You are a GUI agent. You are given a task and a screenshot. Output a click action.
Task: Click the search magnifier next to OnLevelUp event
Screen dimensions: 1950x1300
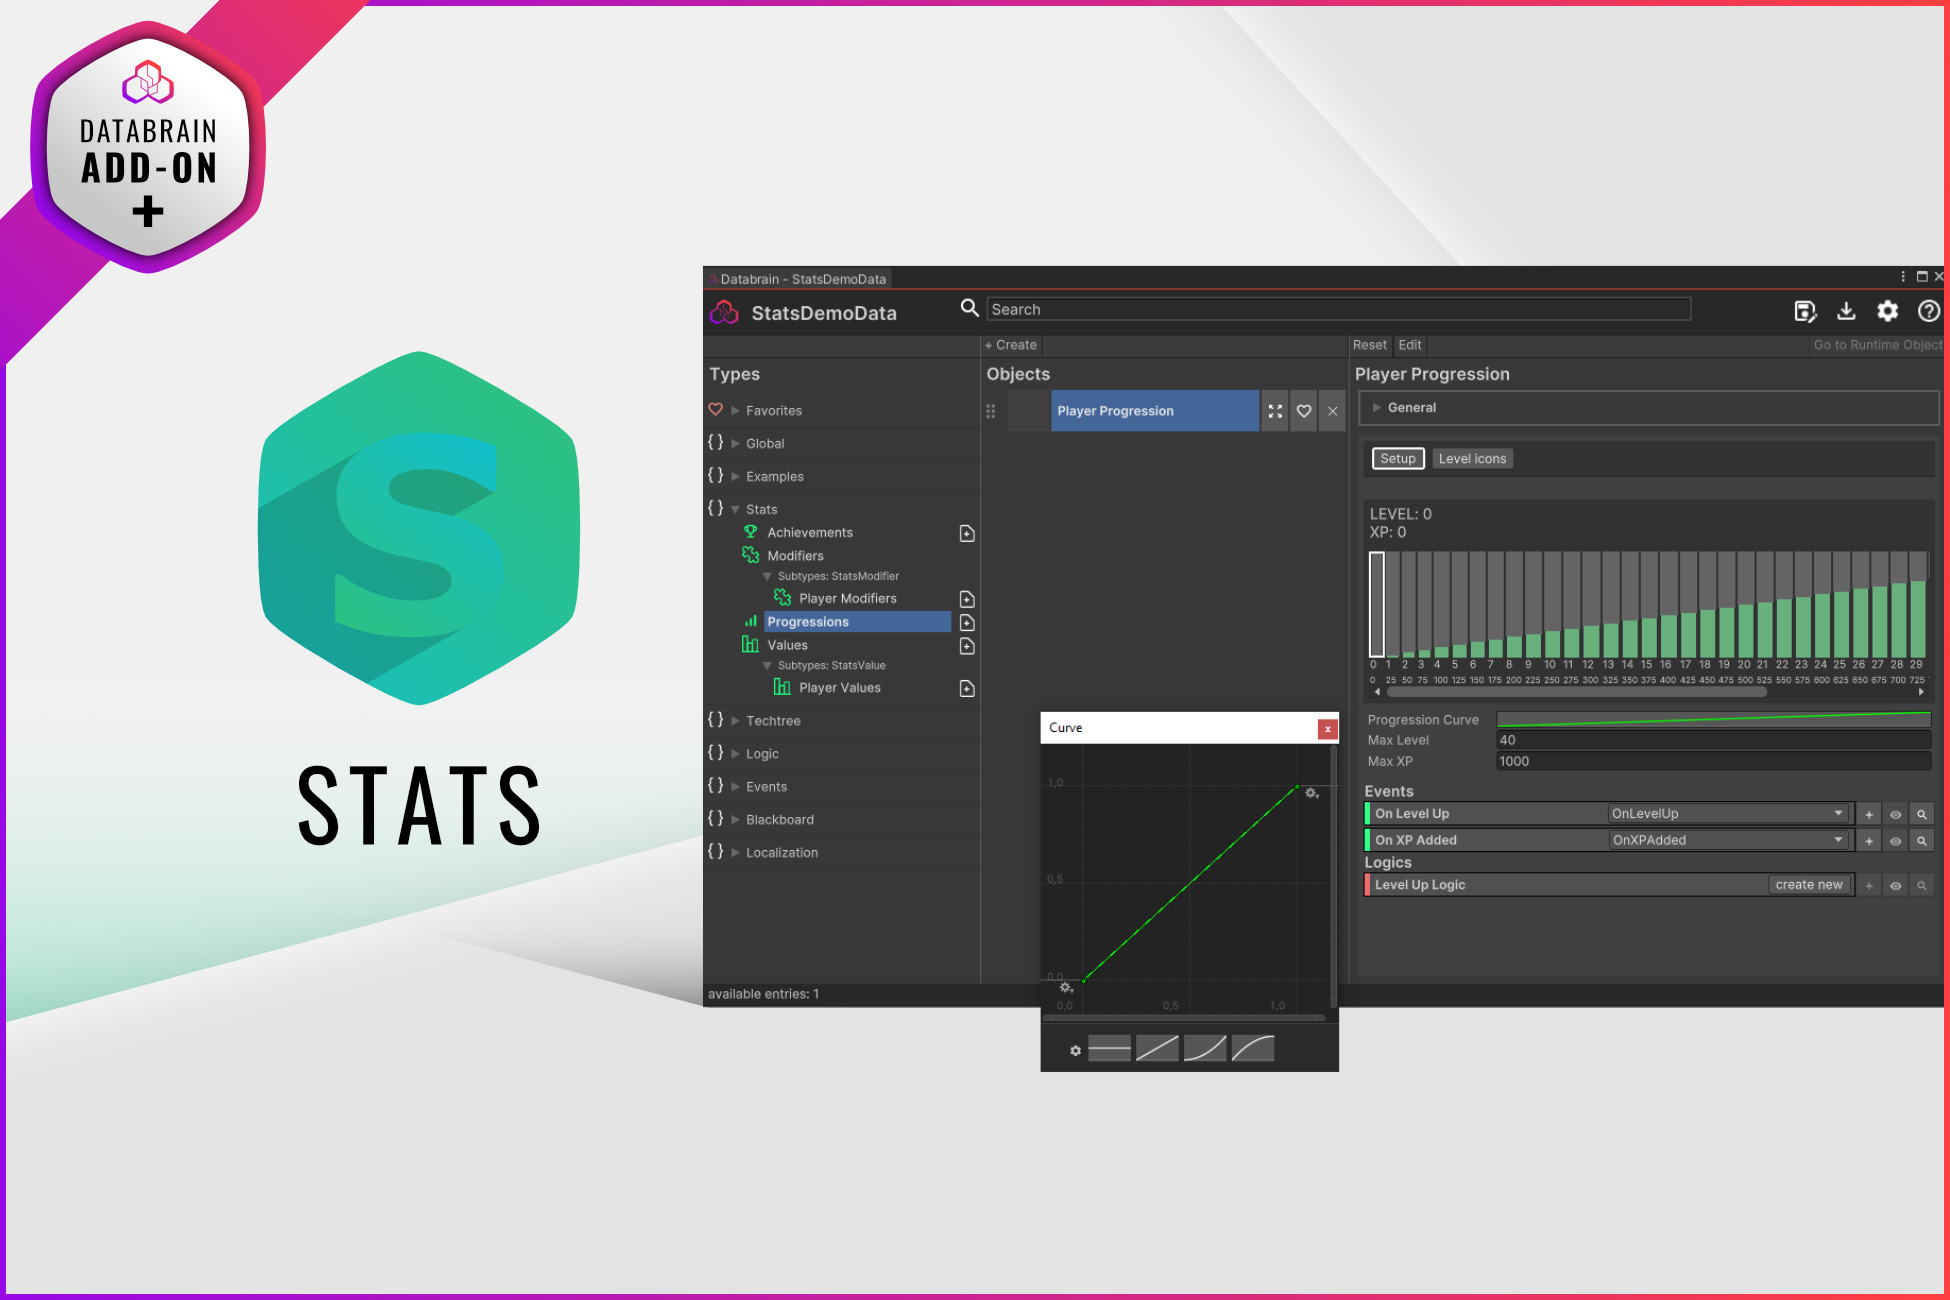[1922, 813]
